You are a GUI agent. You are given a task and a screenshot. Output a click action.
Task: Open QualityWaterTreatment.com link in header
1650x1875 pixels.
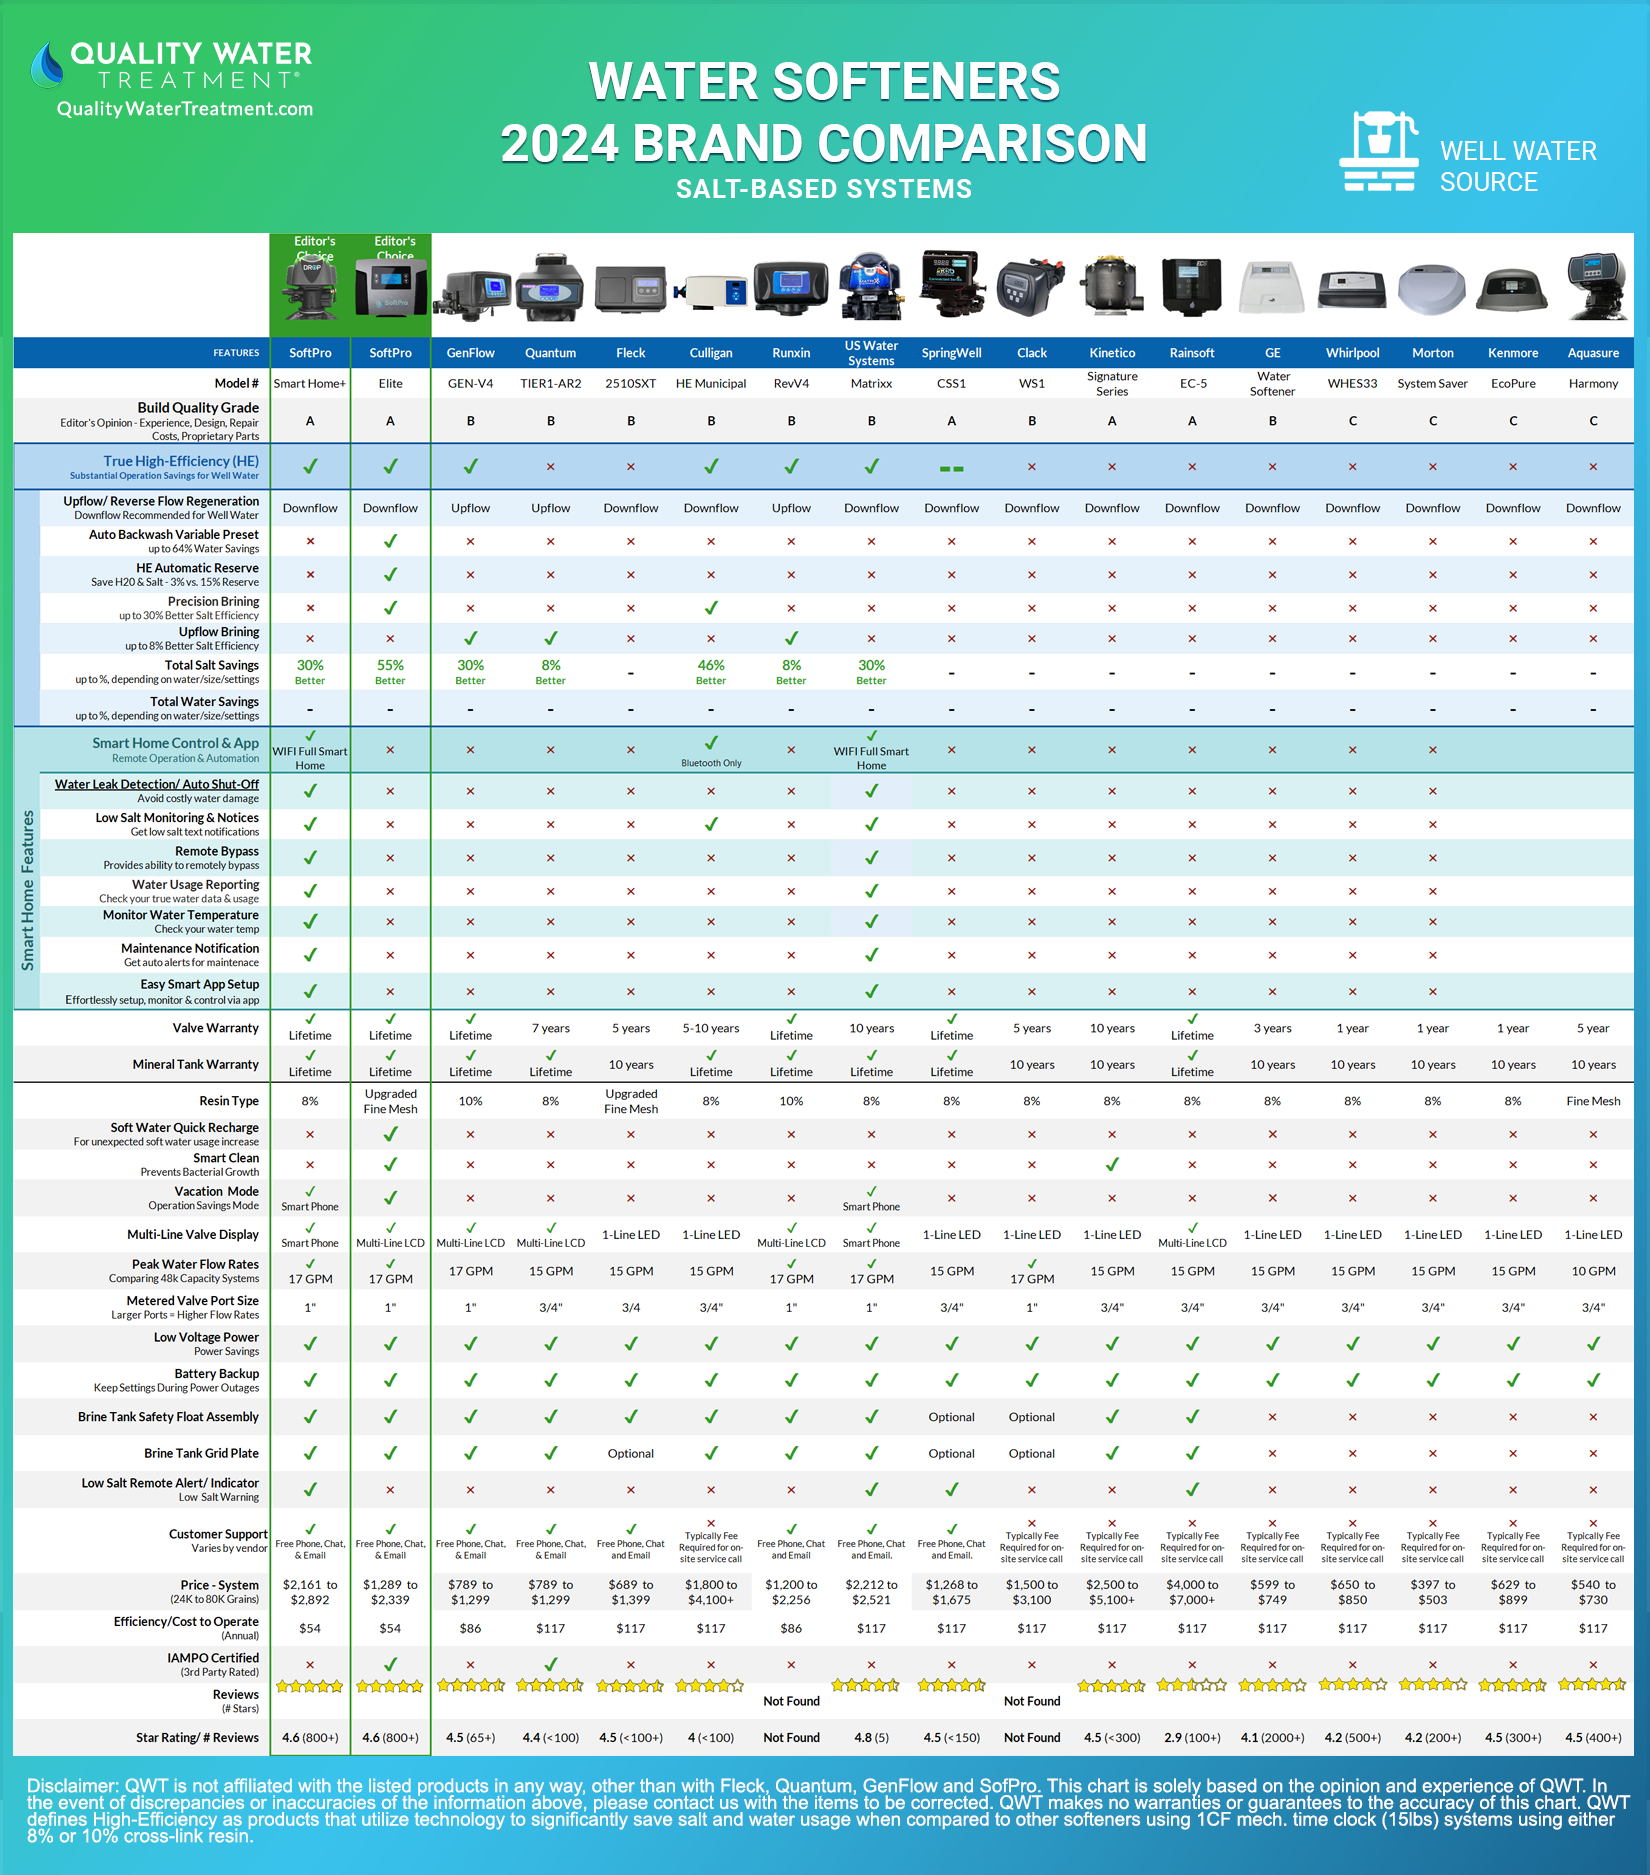(x=185, y=109)
